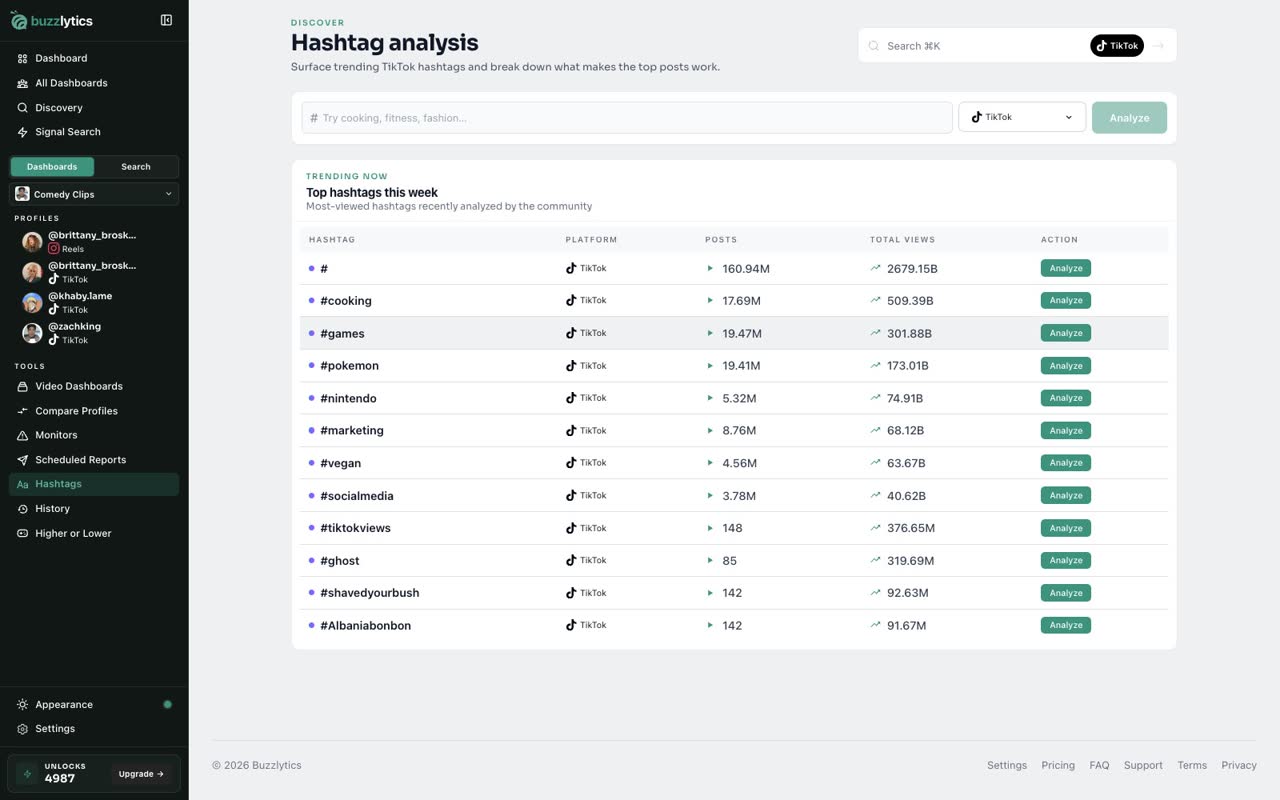This screenshot has width=1280, height=800.
Task: Collapse the sidebar panel icon
Action: tap(166, 20)
